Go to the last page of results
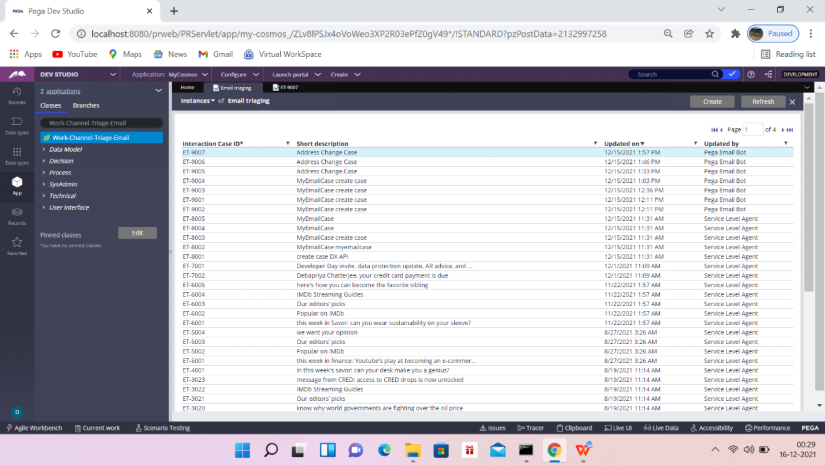Screen dimensions: 825x465 pos(790,129)
